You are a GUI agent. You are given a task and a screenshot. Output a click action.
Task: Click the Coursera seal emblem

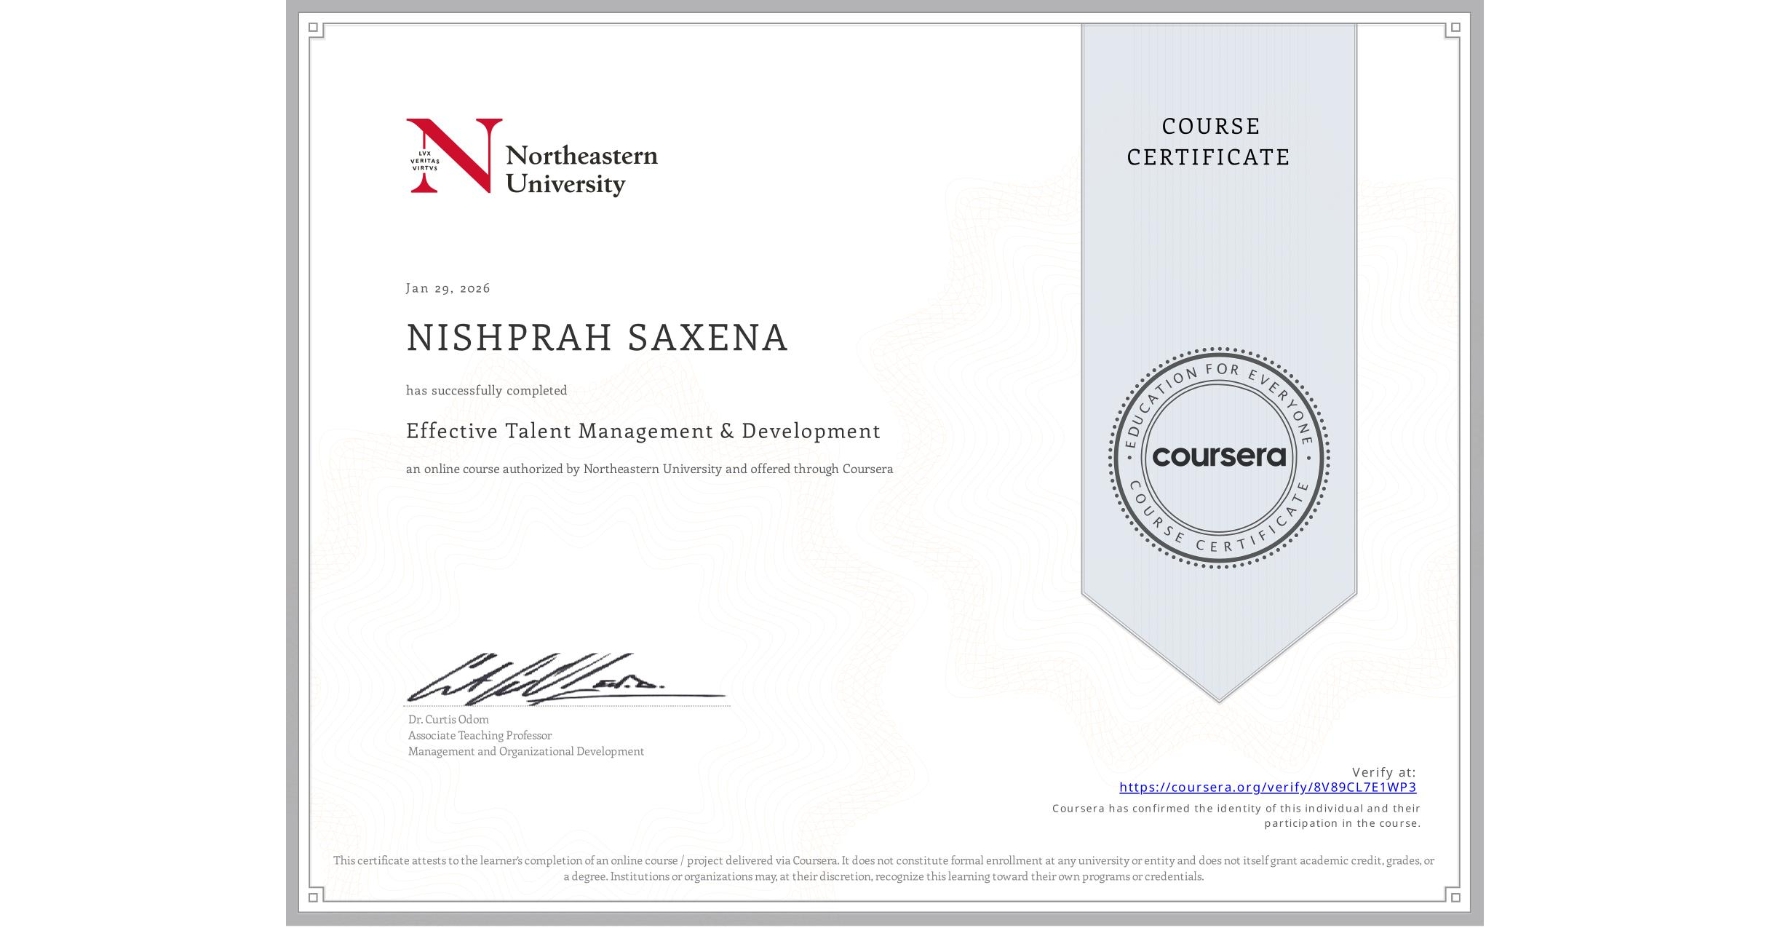[x=1218, y=457]
